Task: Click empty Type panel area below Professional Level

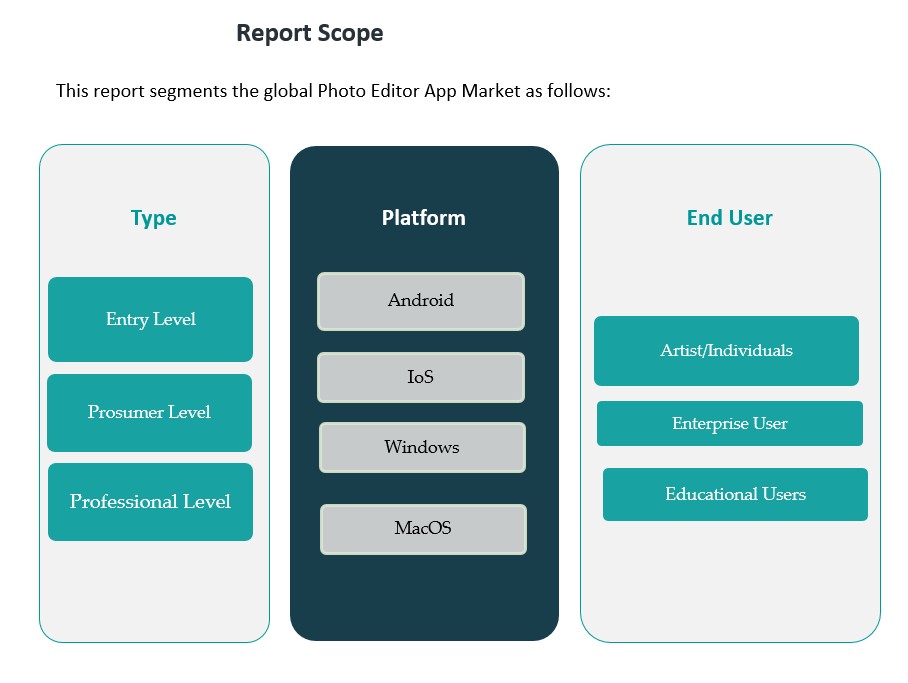Action: click(154, 590)
